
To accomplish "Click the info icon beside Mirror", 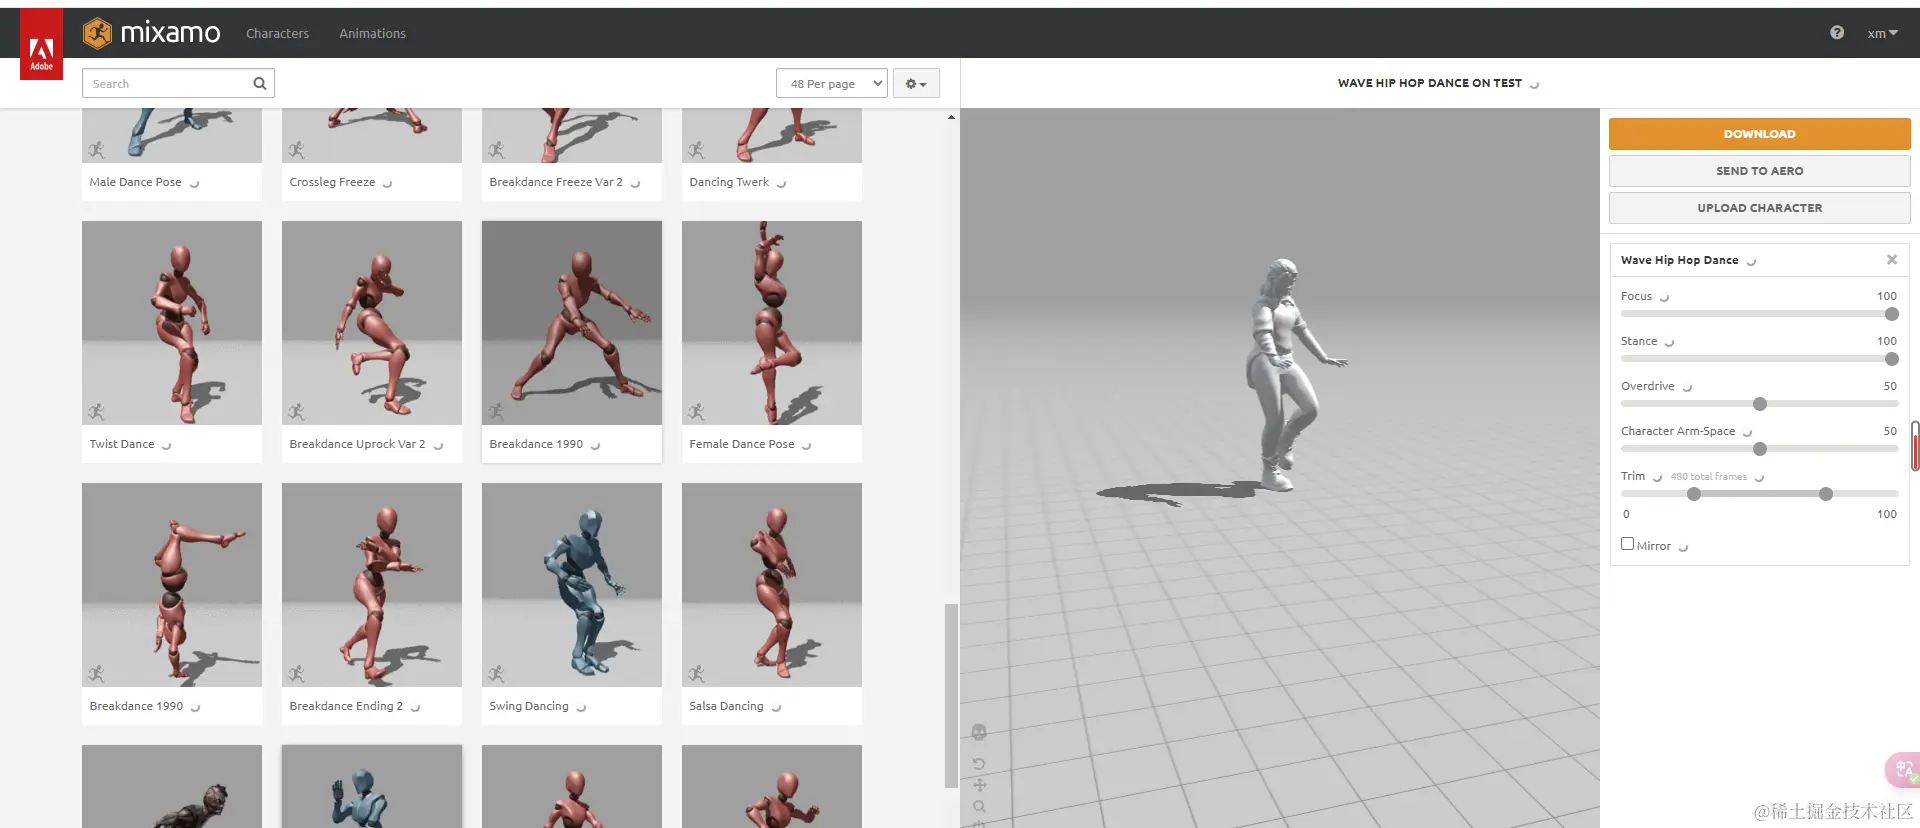I will coord(1683,548).
